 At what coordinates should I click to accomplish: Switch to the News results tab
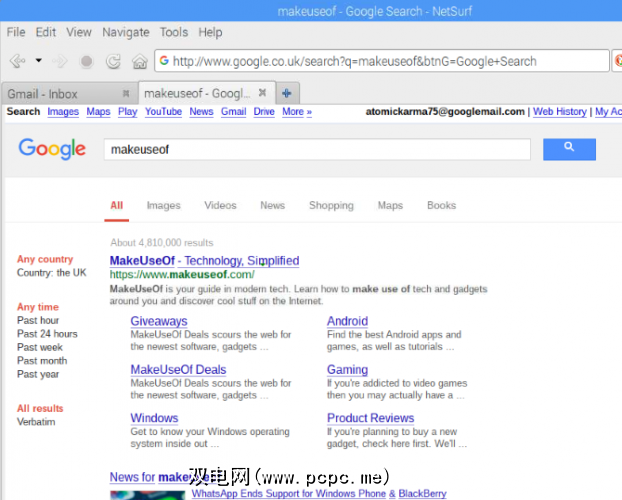pos(273,206)
